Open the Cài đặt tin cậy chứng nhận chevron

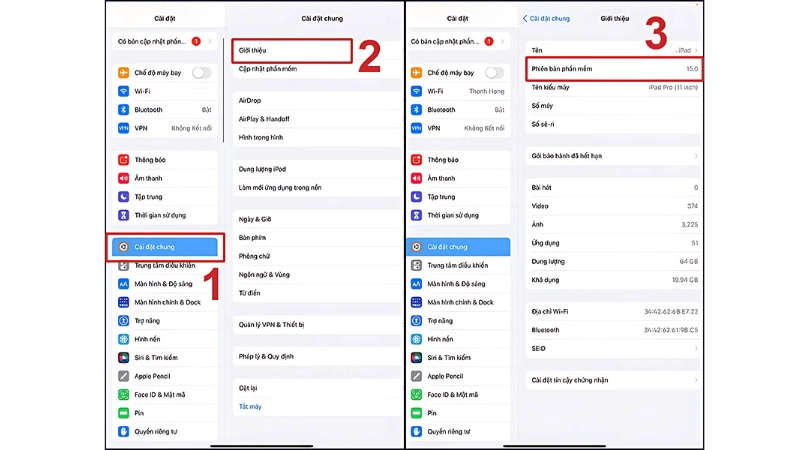coord(696,380)
